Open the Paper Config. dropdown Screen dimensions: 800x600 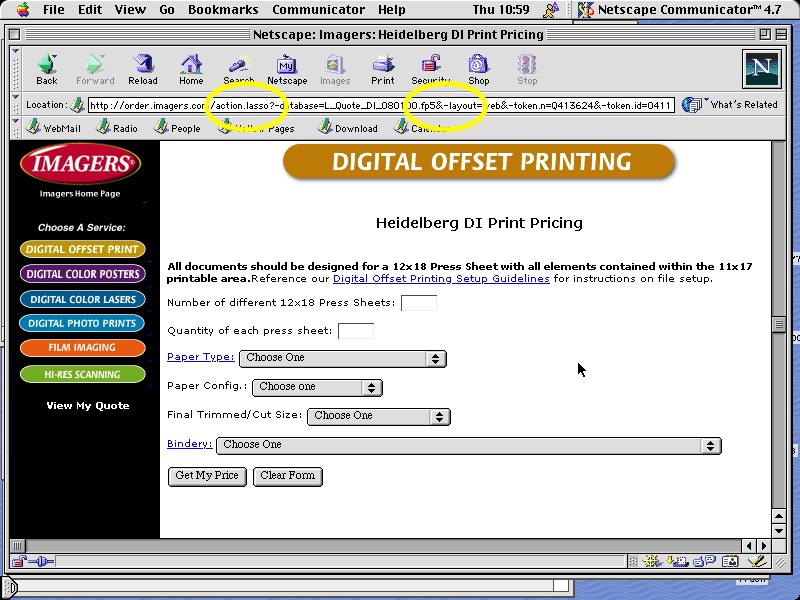(x=317, y=387)
